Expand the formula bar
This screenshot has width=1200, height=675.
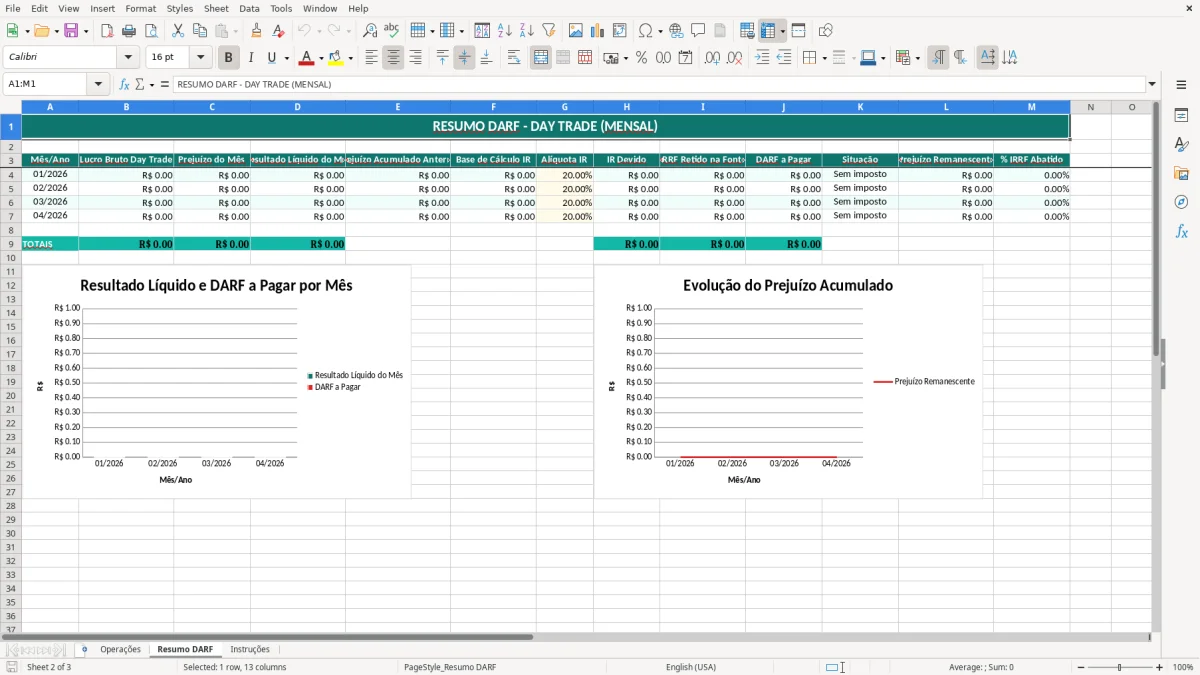(x=1152, y=84)
